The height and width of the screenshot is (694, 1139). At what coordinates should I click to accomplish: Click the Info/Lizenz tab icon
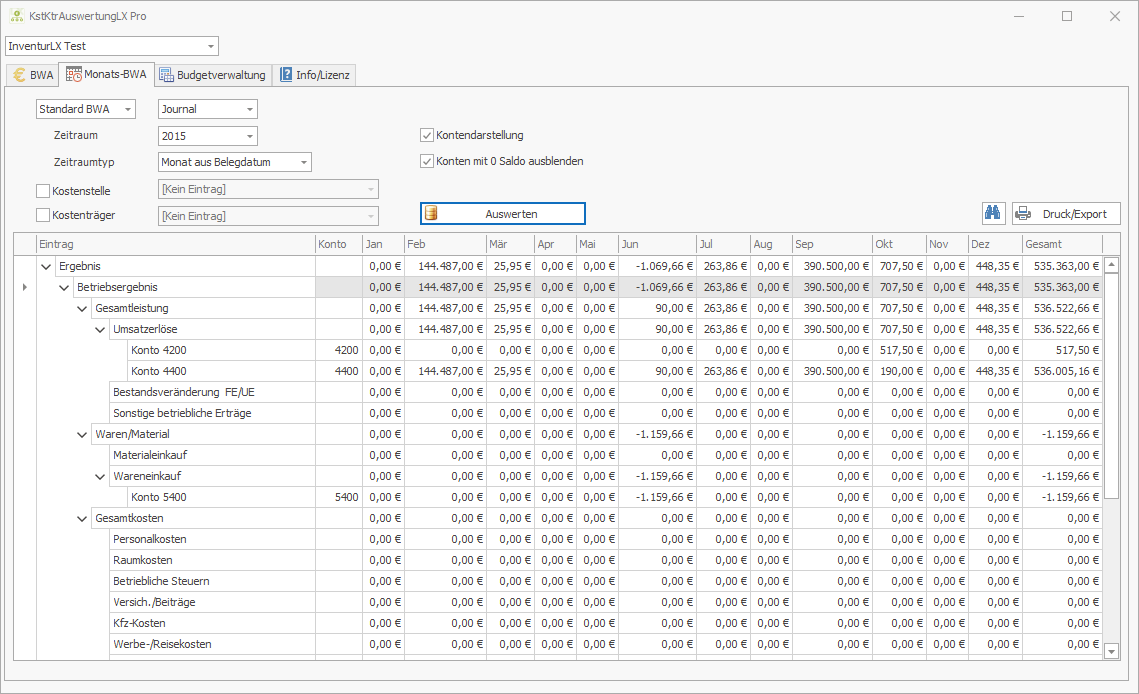point(286,75)
